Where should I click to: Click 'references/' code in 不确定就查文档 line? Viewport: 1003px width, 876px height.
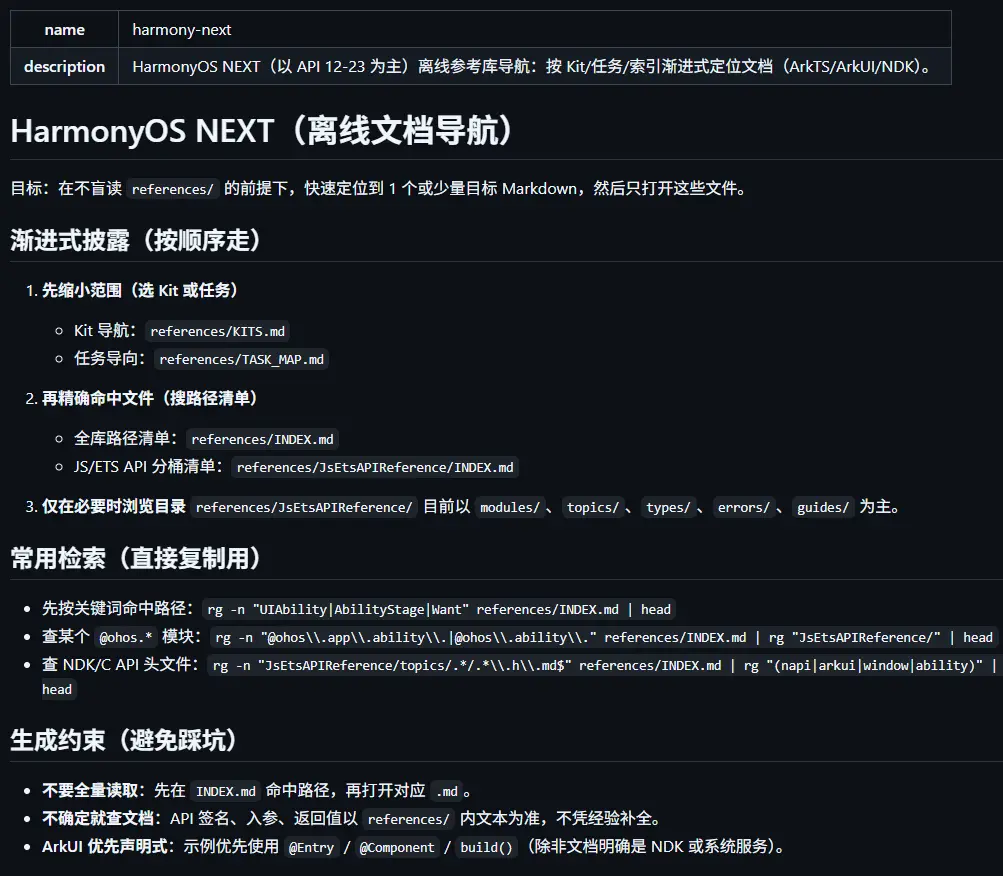[x=409, y=820]
